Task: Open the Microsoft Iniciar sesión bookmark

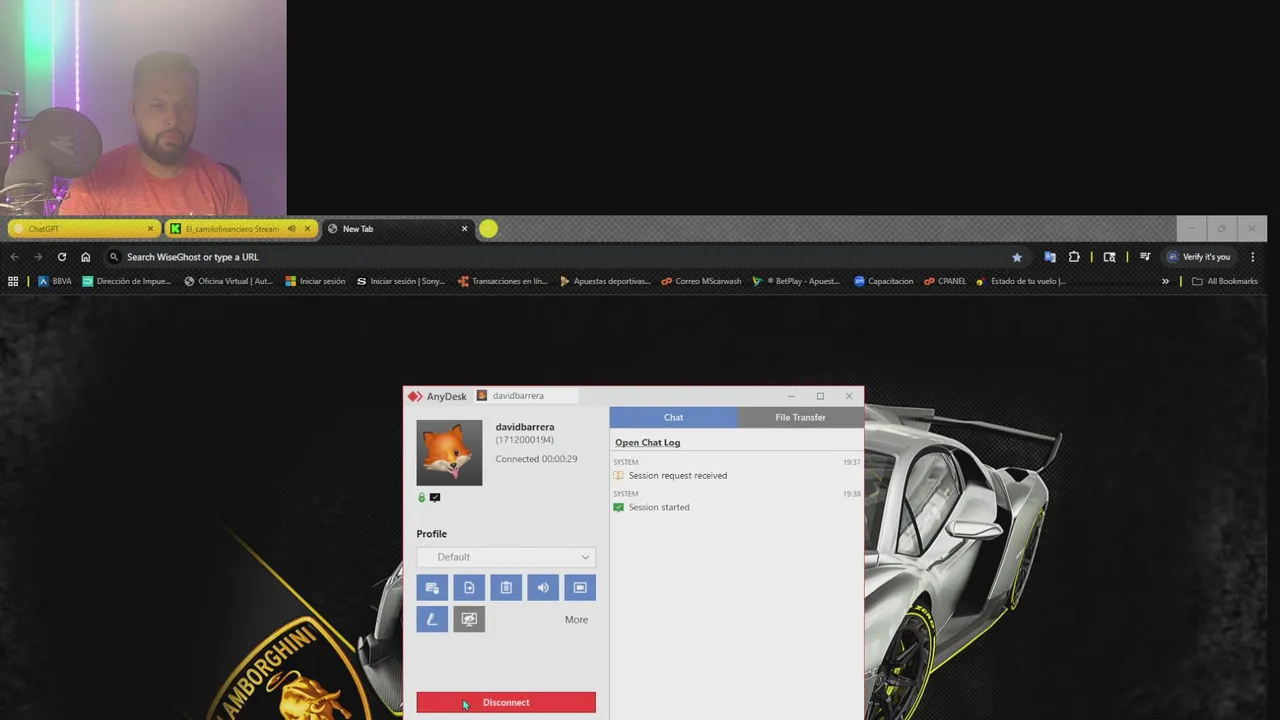Action: [315, 281]
